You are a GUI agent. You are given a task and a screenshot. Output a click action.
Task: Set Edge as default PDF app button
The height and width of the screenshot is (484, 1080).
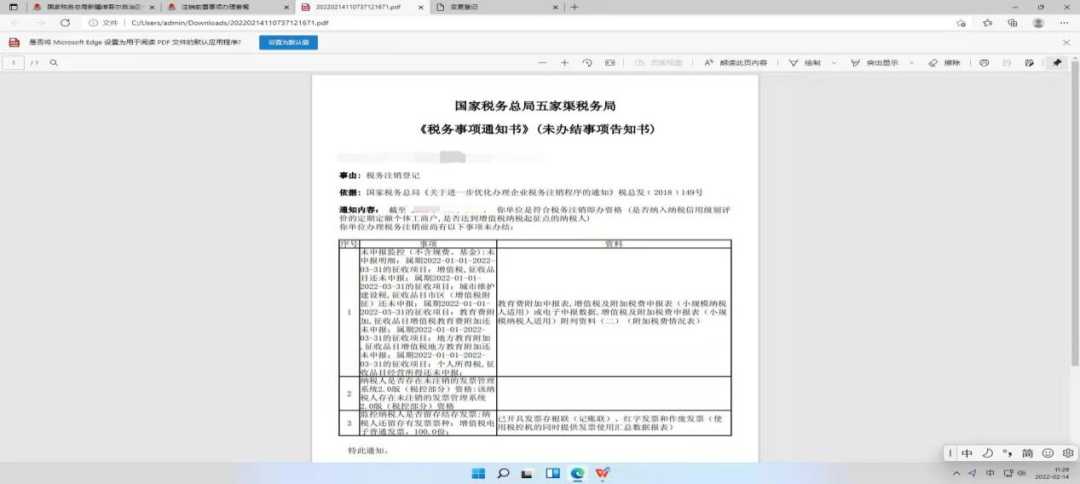(288, 42)
